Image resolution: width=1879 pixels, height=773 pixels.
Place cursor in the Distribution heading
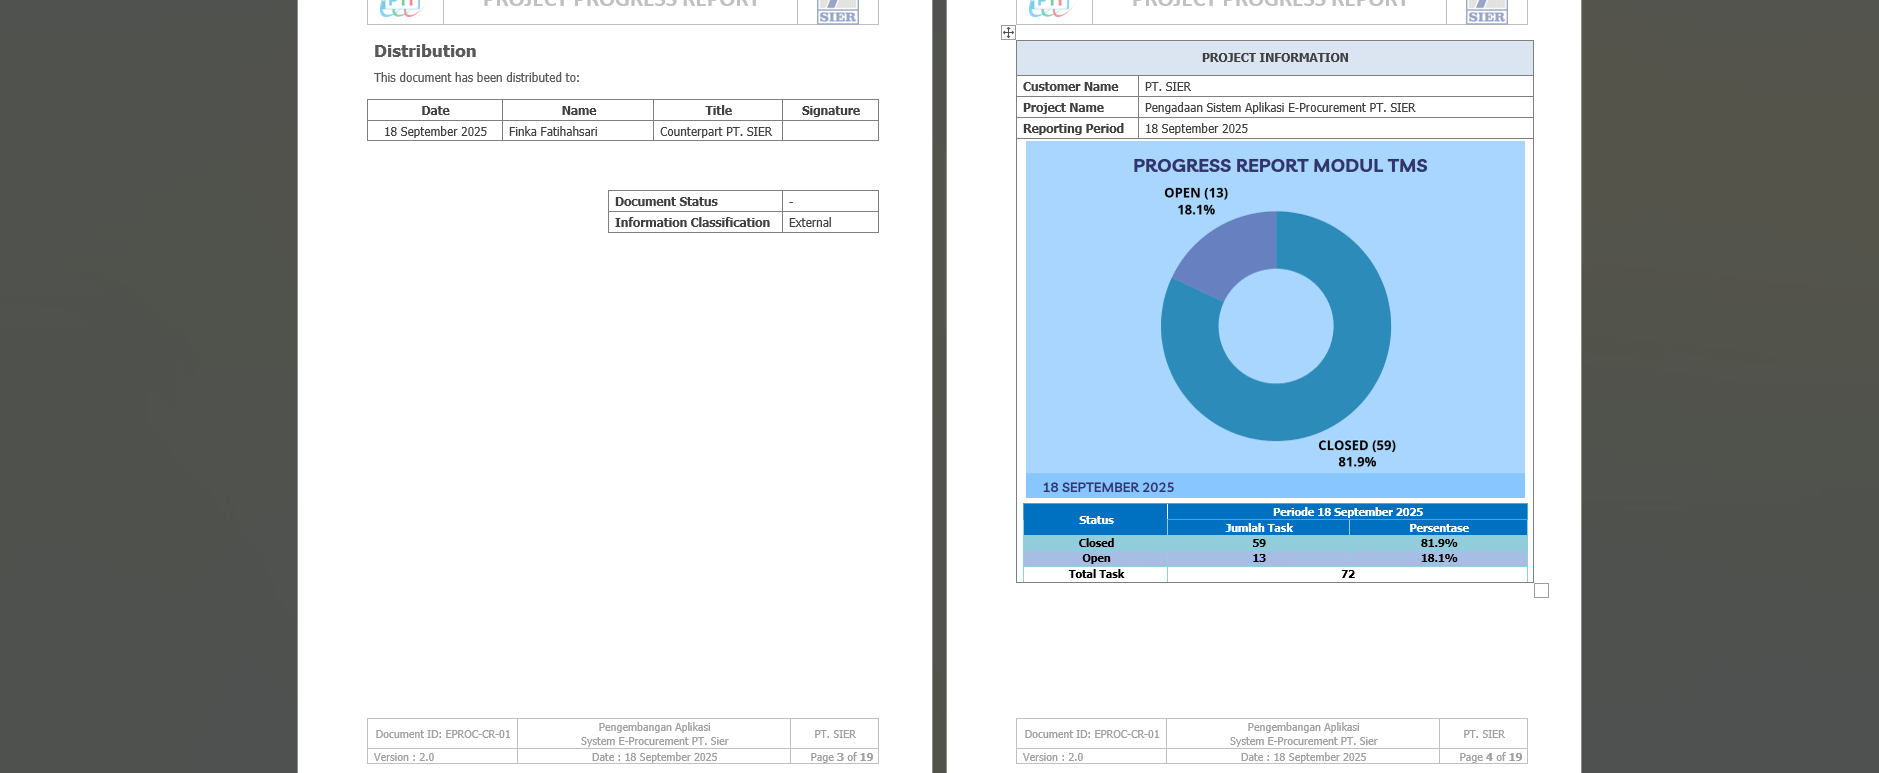click(x=425, y=51)
